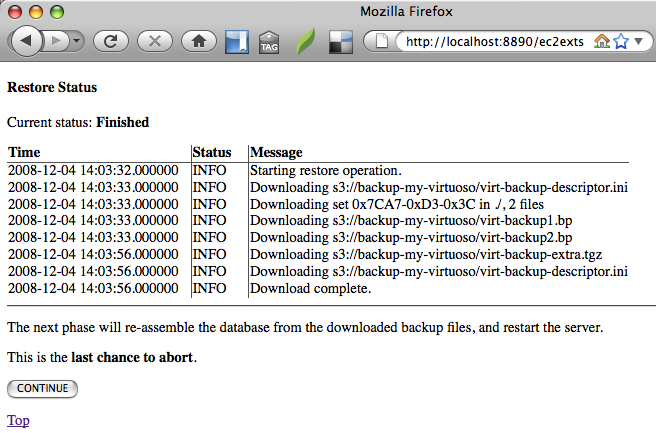
Task: Open the Home page button
Action: click(x=198, y=41)
